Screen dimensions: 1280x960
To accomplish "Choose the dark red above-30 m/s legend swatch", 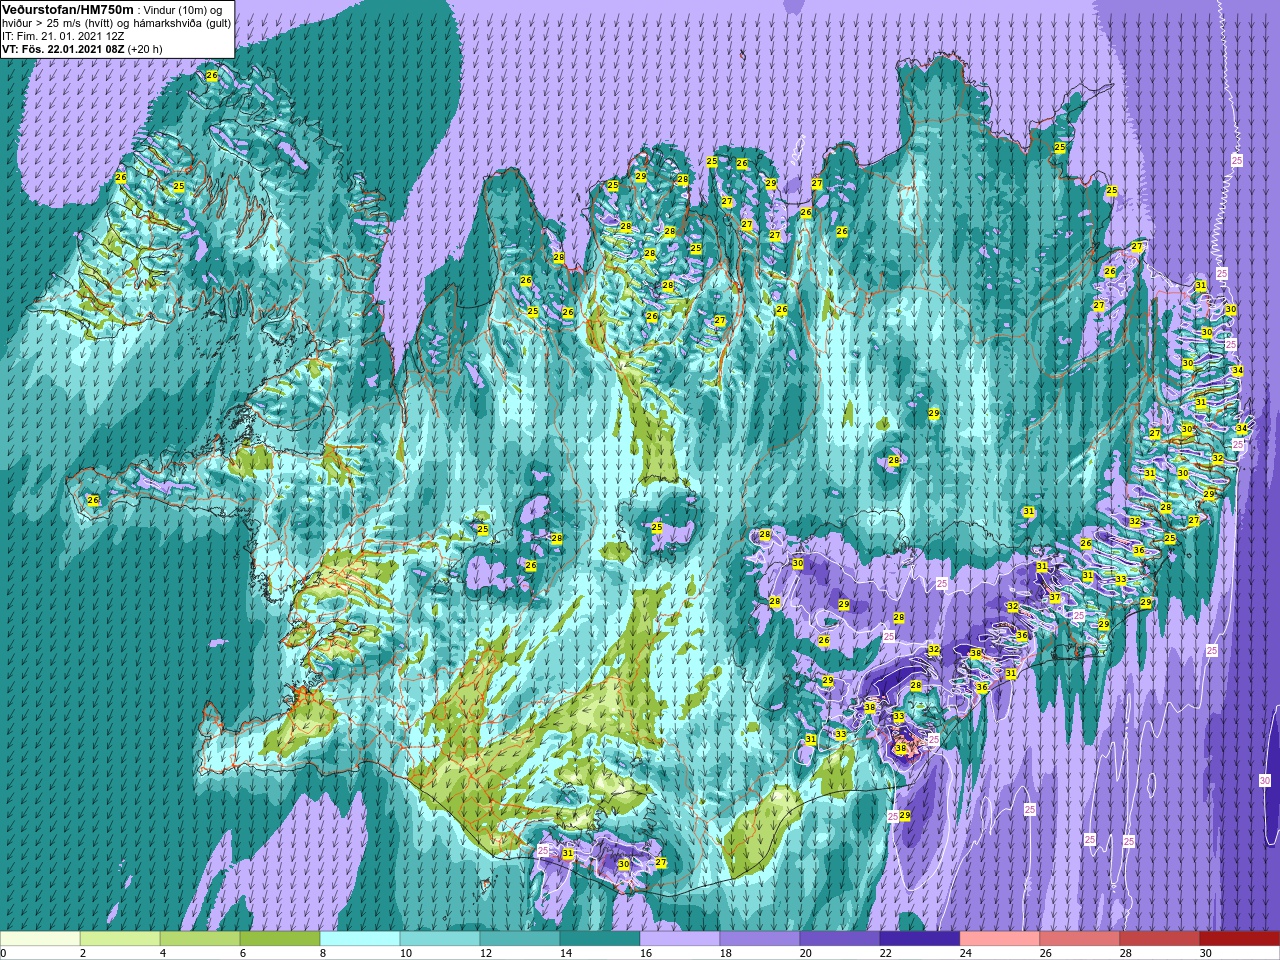I will pos(1240,939).
